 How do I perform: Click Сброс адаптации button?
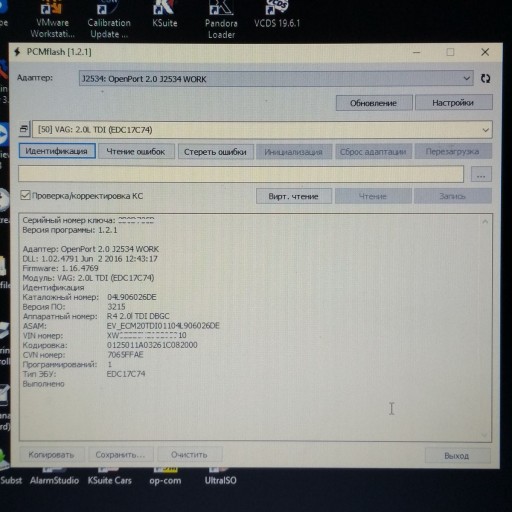(373, 152)
